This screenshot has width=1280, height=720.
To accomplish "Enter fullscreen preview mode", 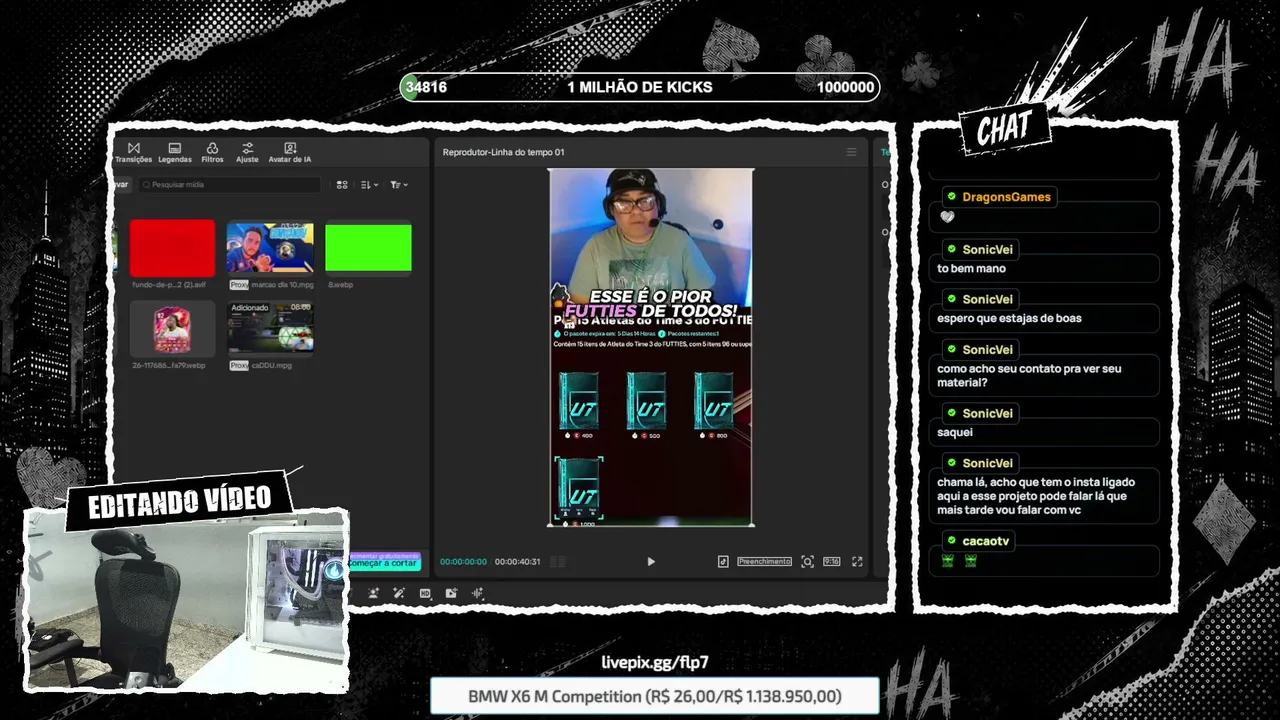I will [857, 562].
